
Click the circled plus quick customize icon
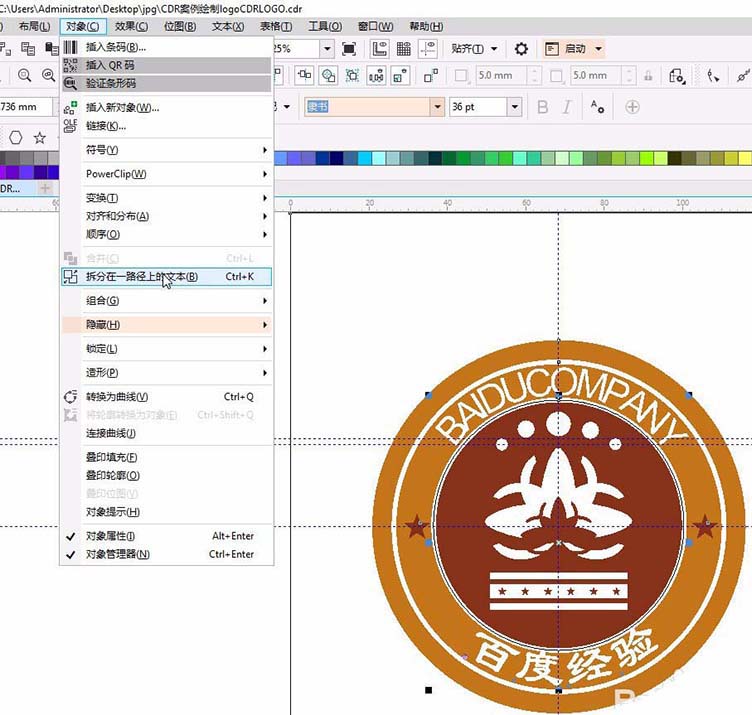[x=633, y=107]
